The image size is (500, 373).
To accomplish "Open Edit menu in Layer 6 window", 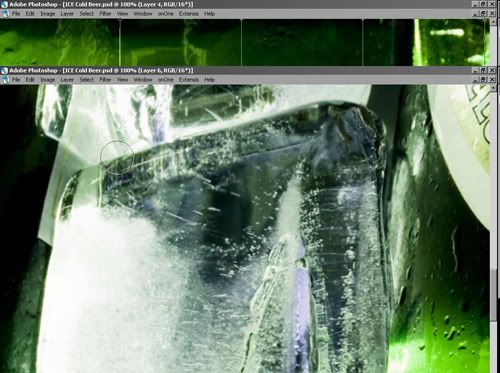I will tap(30, 80).
